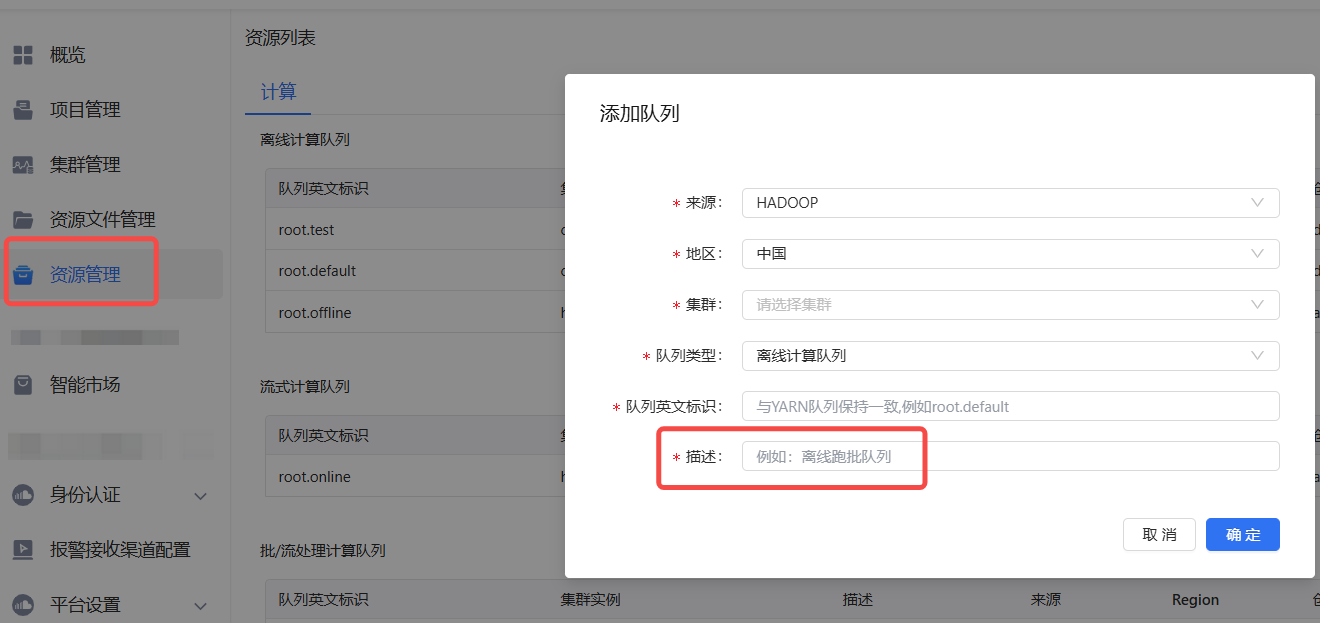Open 概览 in the sidebar
This screenshot has height=623, width=1320.
click(x=68, y=55)
